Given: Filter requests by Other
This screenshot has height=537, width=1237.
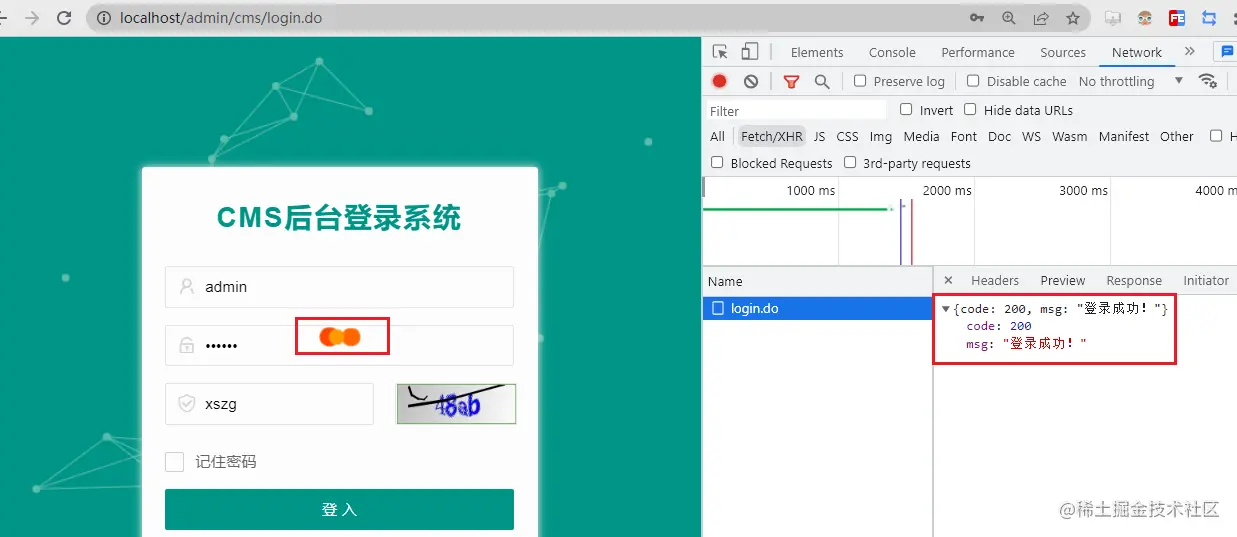Looking at the screenshot, I should click(x=1177, y=136).
